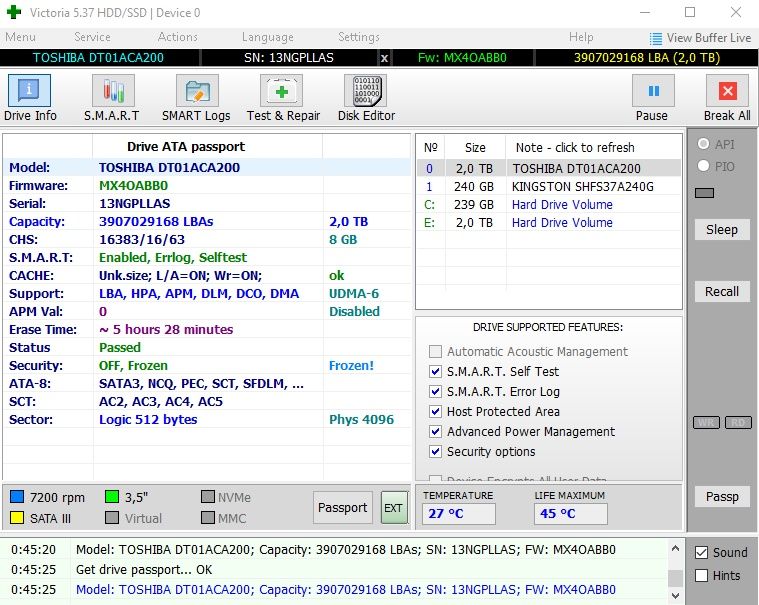Click the gray Virtual color box
This screenshot has height=605, width=759.
click(112, 518)
